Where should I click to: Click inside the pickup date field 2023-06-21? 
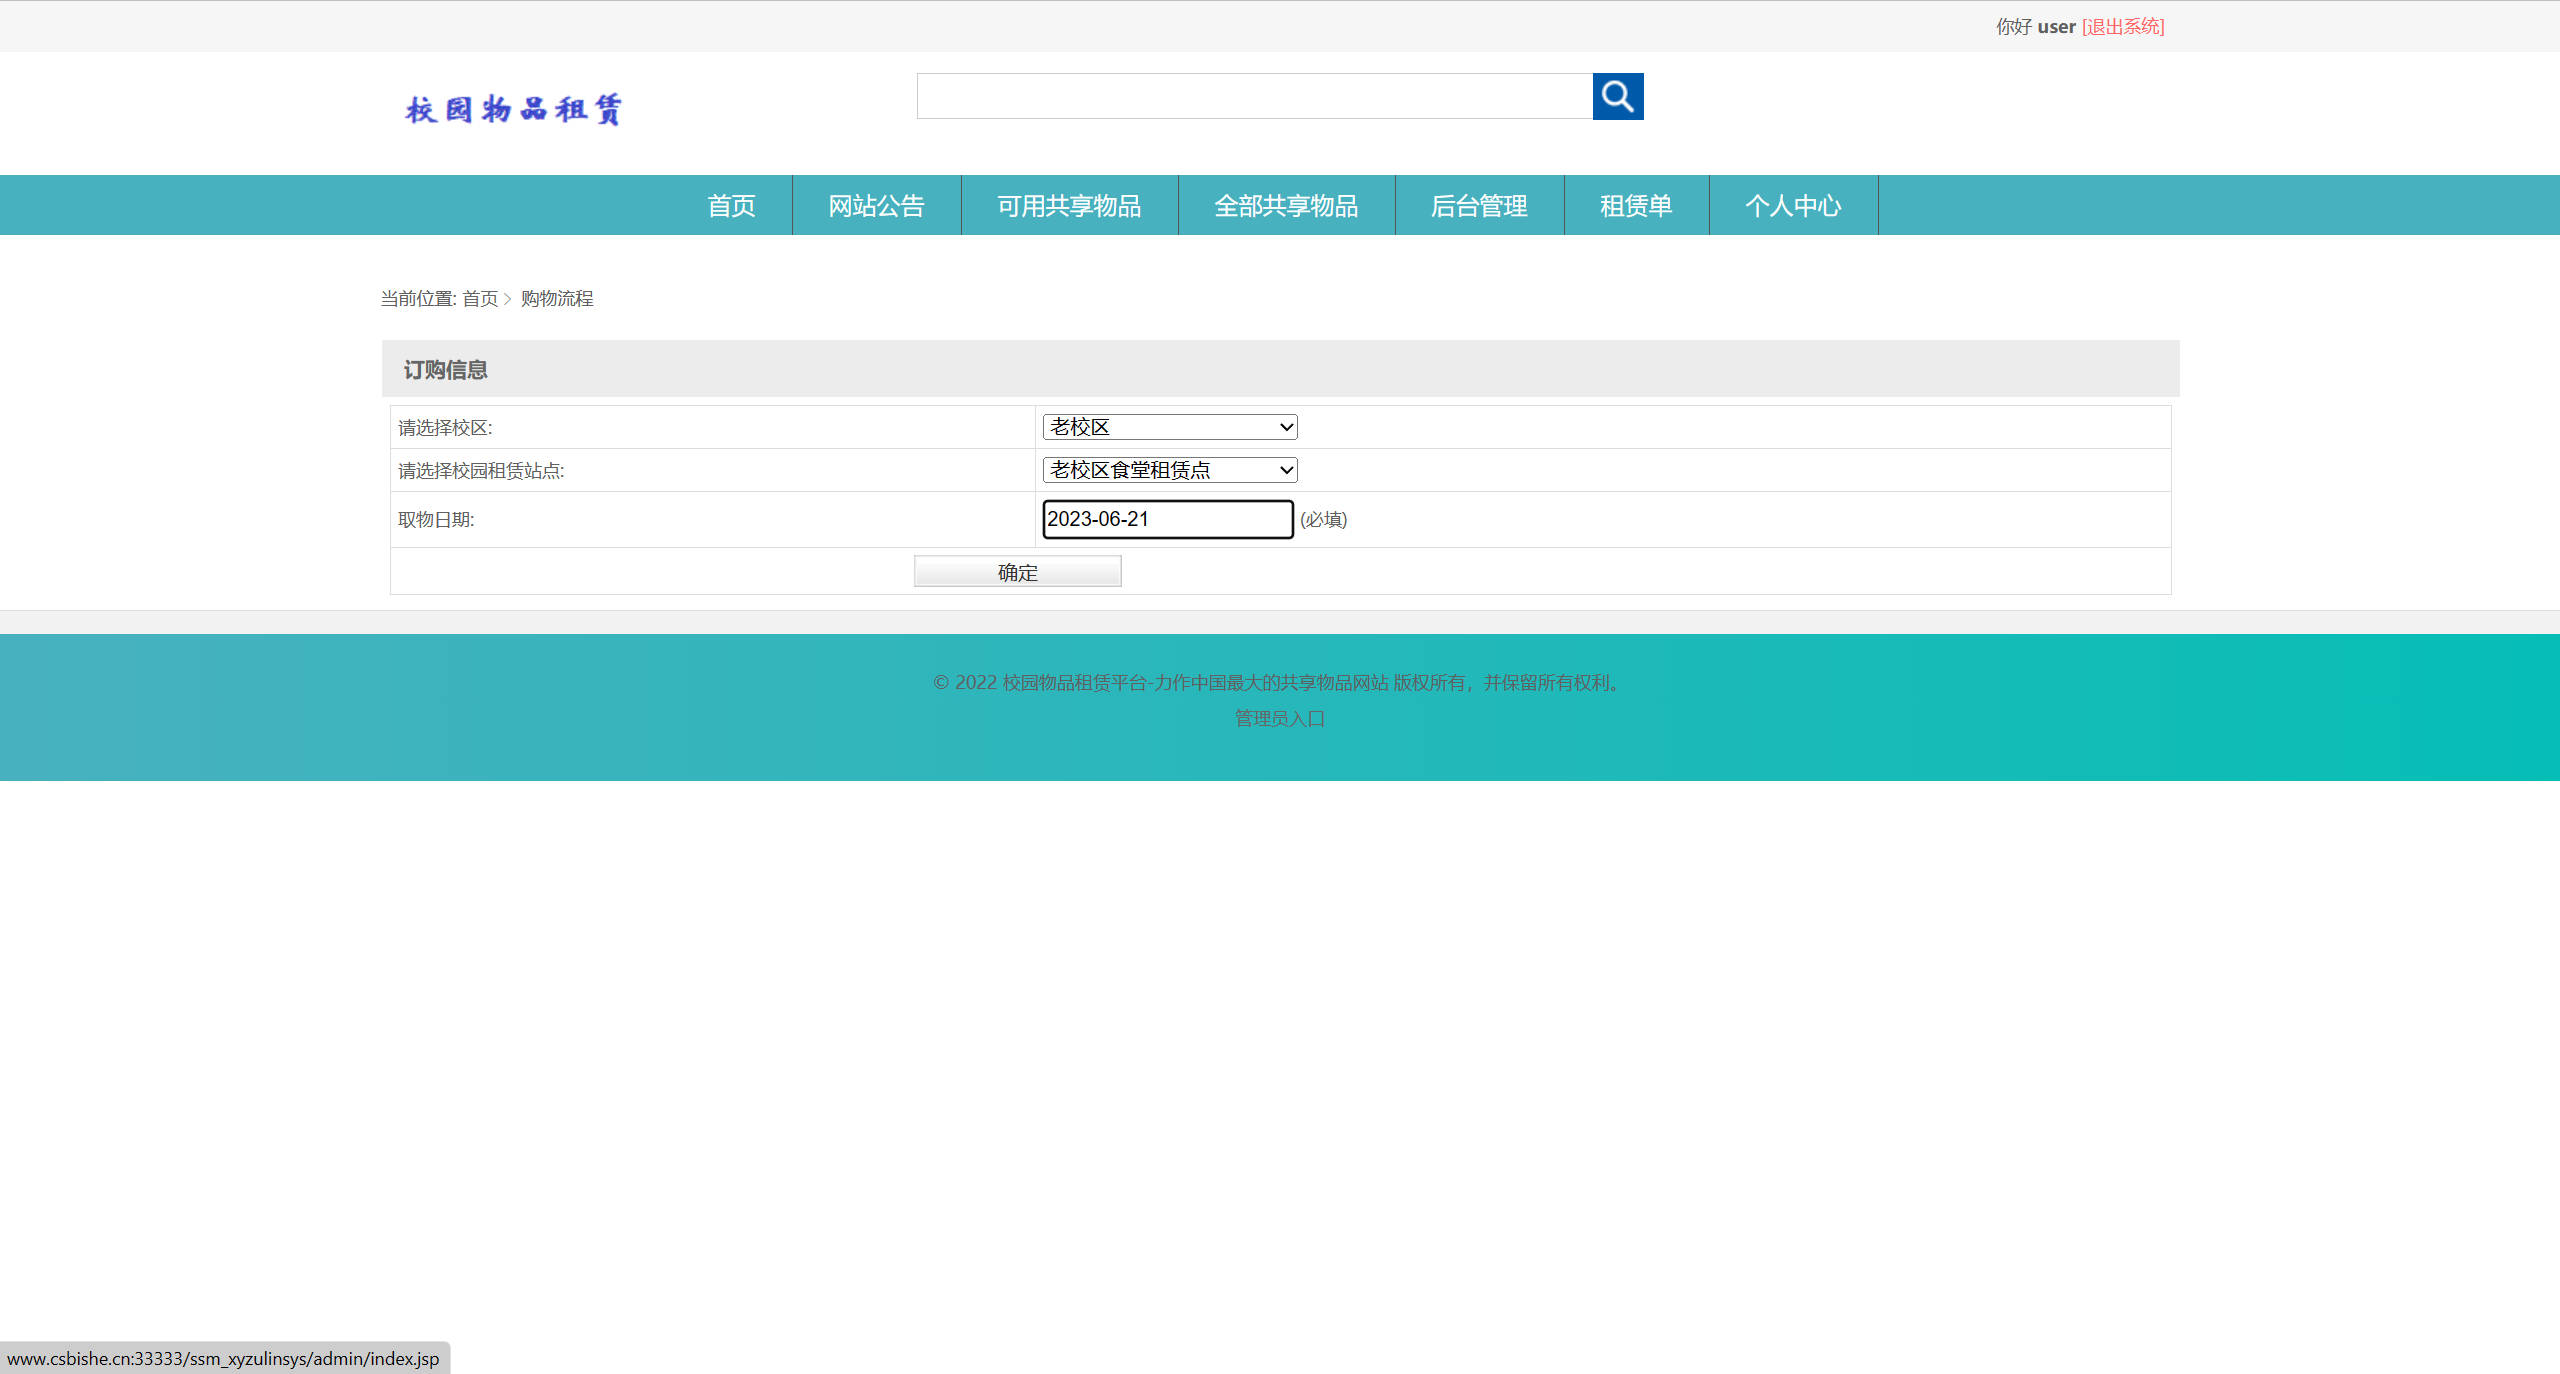tap(1167, 519)
